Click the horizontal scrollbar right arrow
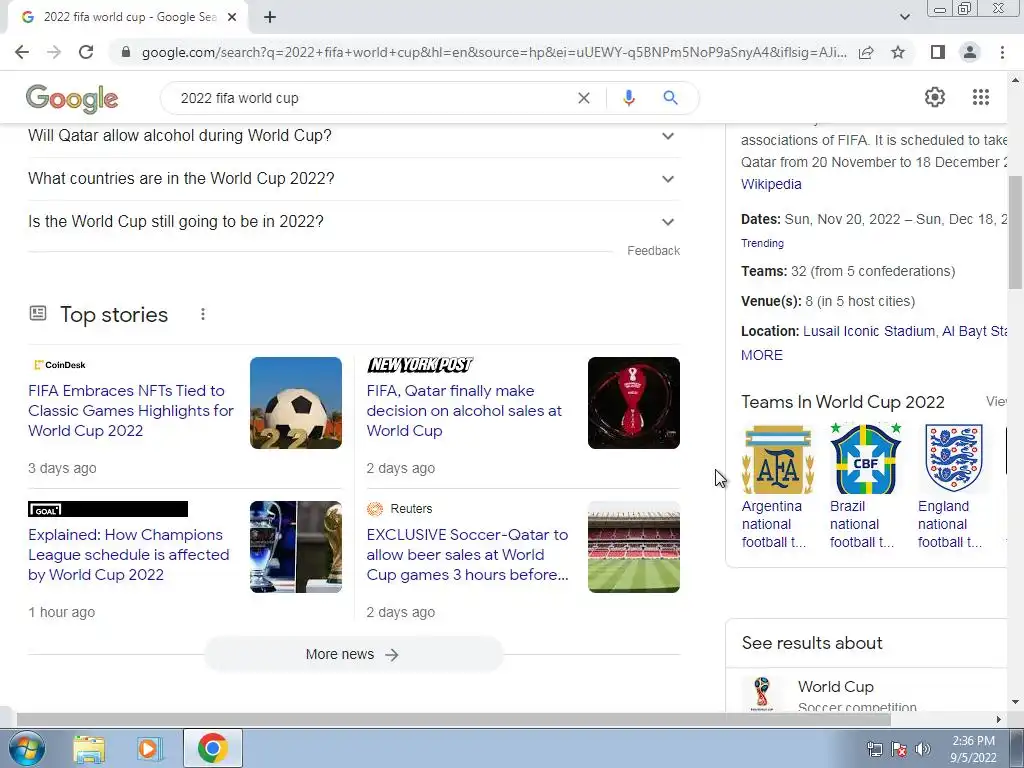This screenshot has width=1024, height=768. pos(998,720)
